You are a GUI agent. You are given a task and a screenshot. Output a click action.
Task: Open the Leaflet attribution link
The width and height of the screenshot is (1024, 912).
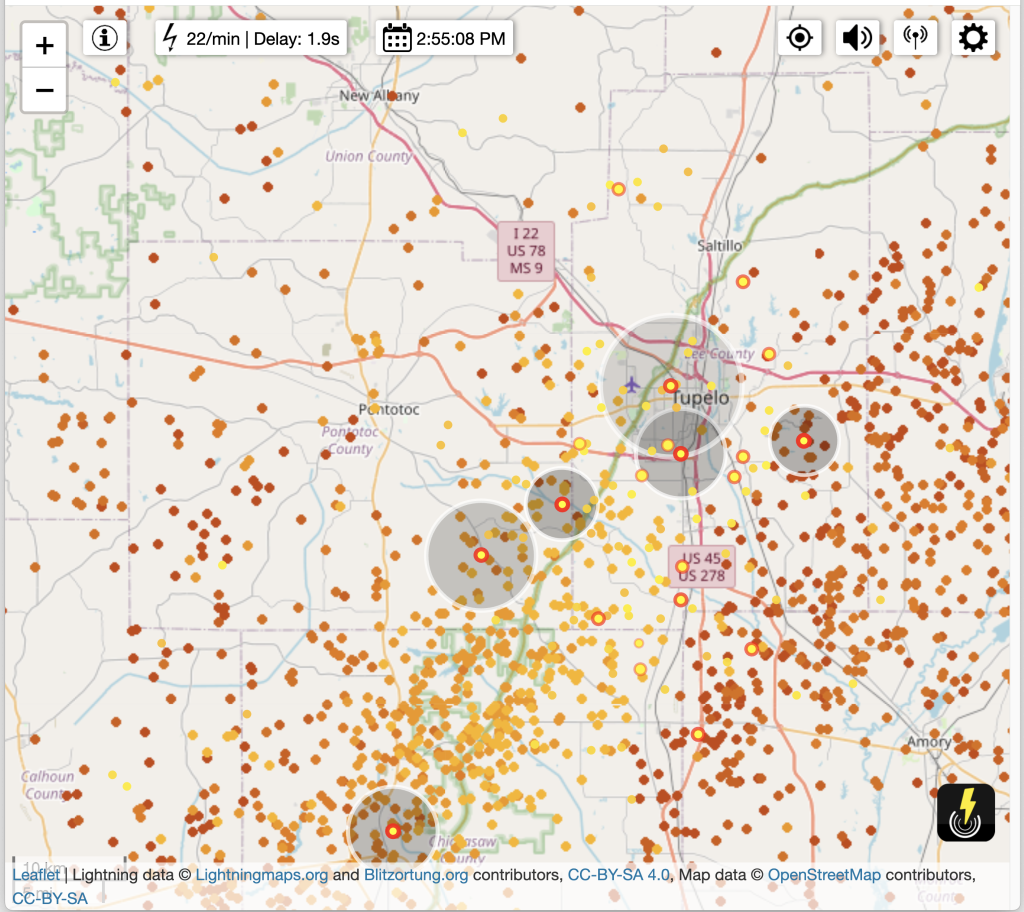click(x=35, y=875)
